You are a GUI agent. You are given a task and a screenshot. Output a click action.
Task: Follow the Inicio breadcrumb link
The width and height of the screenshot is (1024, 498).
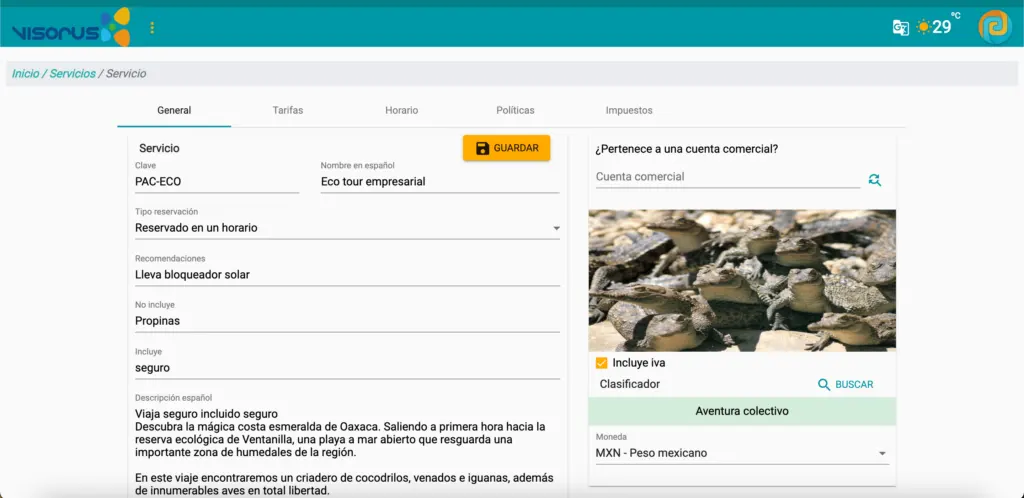[25, 74]
